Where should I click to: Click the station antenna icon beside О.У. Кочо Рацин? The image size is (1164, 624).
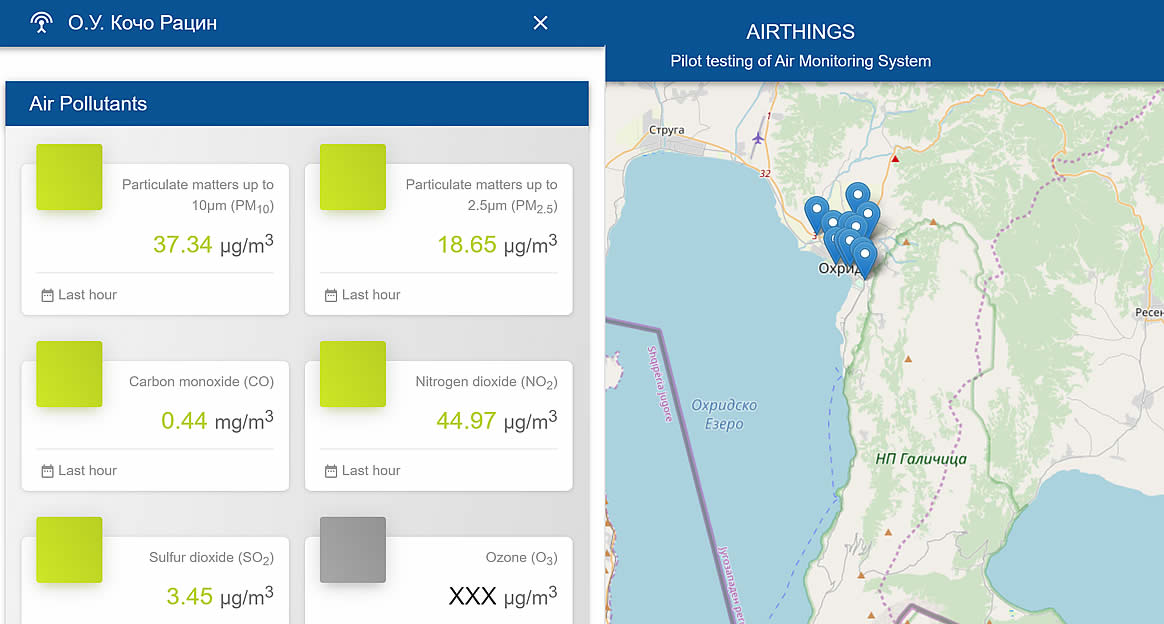click(42, 23)
